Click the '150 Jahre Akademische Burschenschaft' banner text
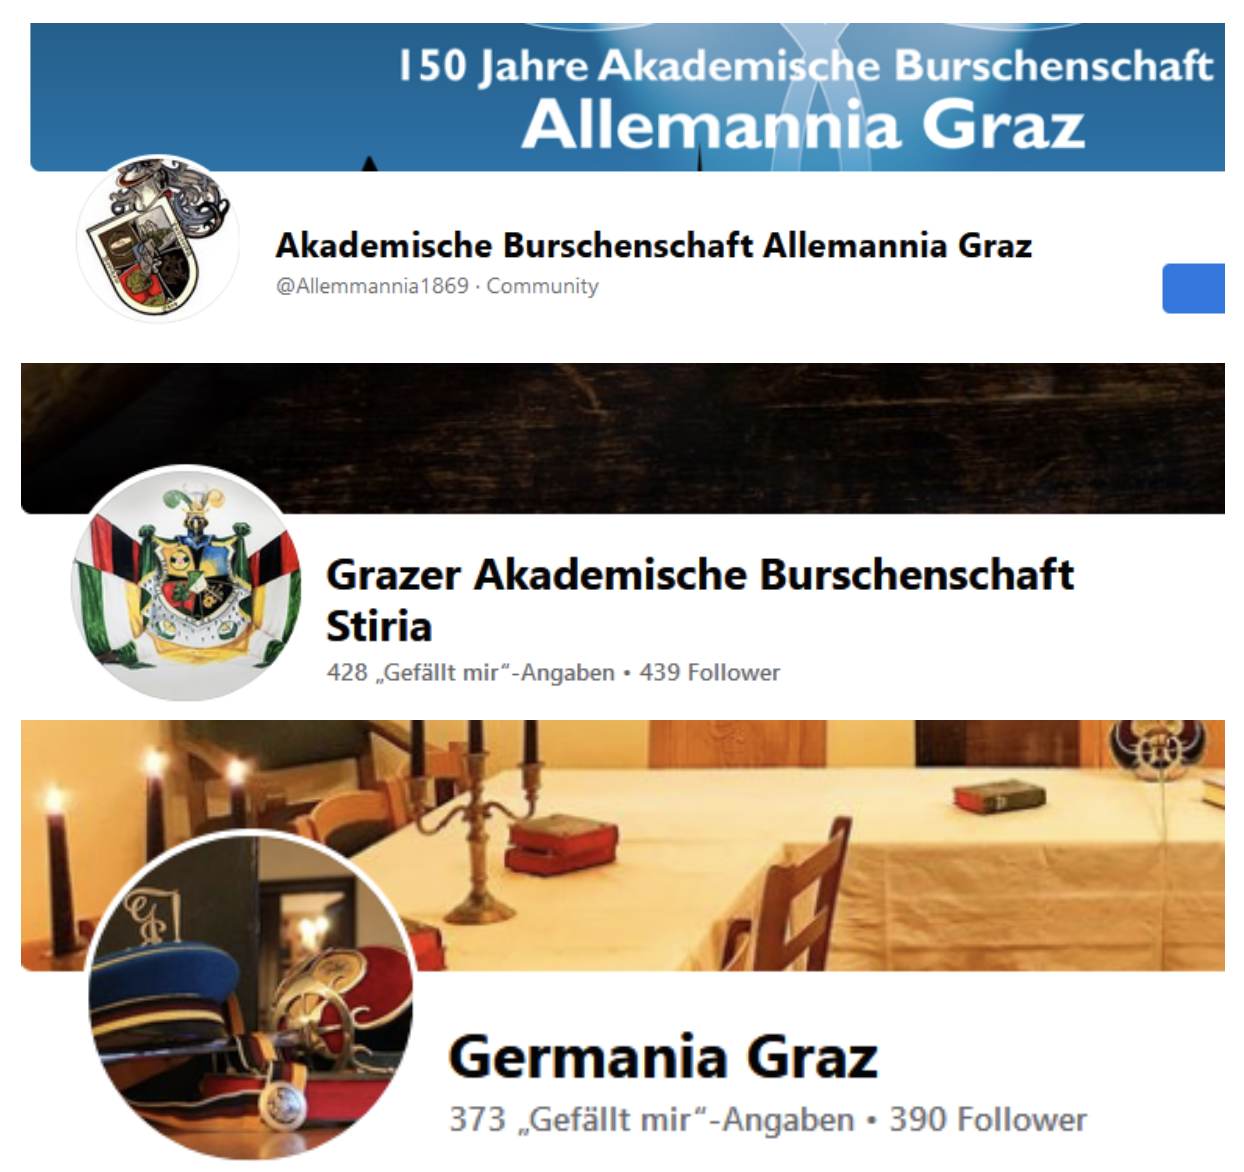 pyautogui.click(x=806, y=66)
